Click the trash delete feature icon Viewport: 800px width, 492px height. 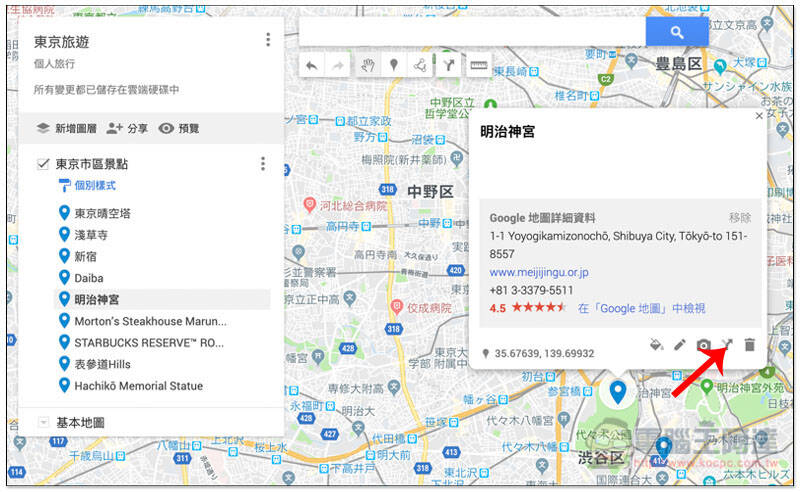click(x=749, y=345)
